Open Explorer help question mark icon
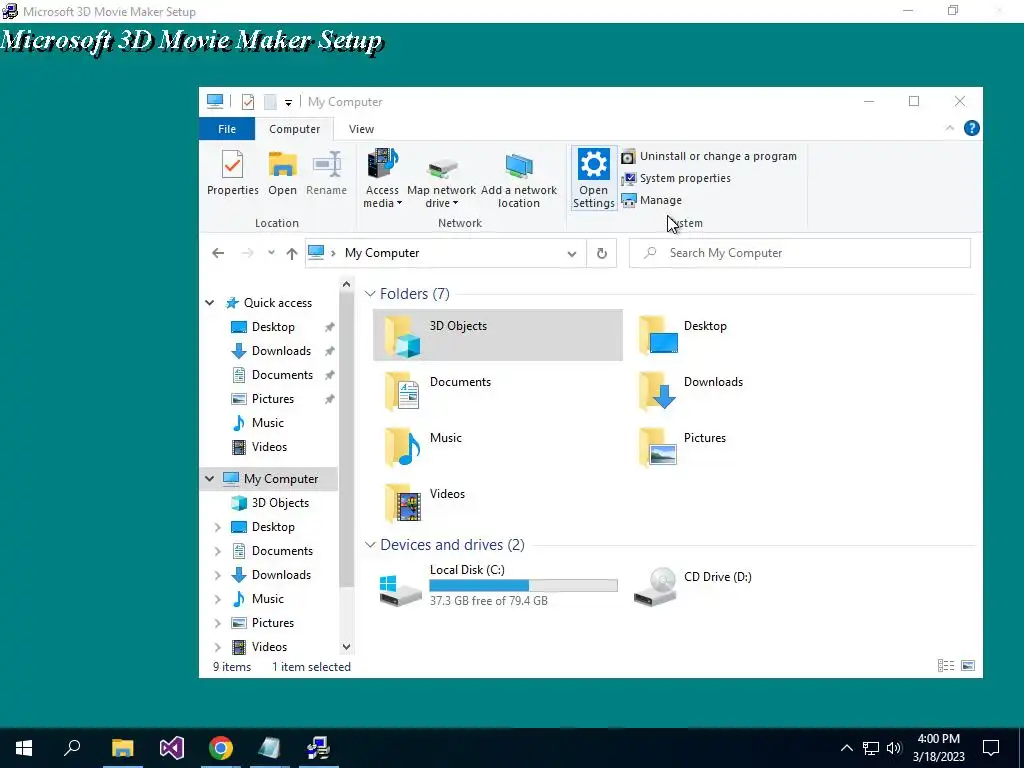1024x768 pixels. tap(972, 129)
